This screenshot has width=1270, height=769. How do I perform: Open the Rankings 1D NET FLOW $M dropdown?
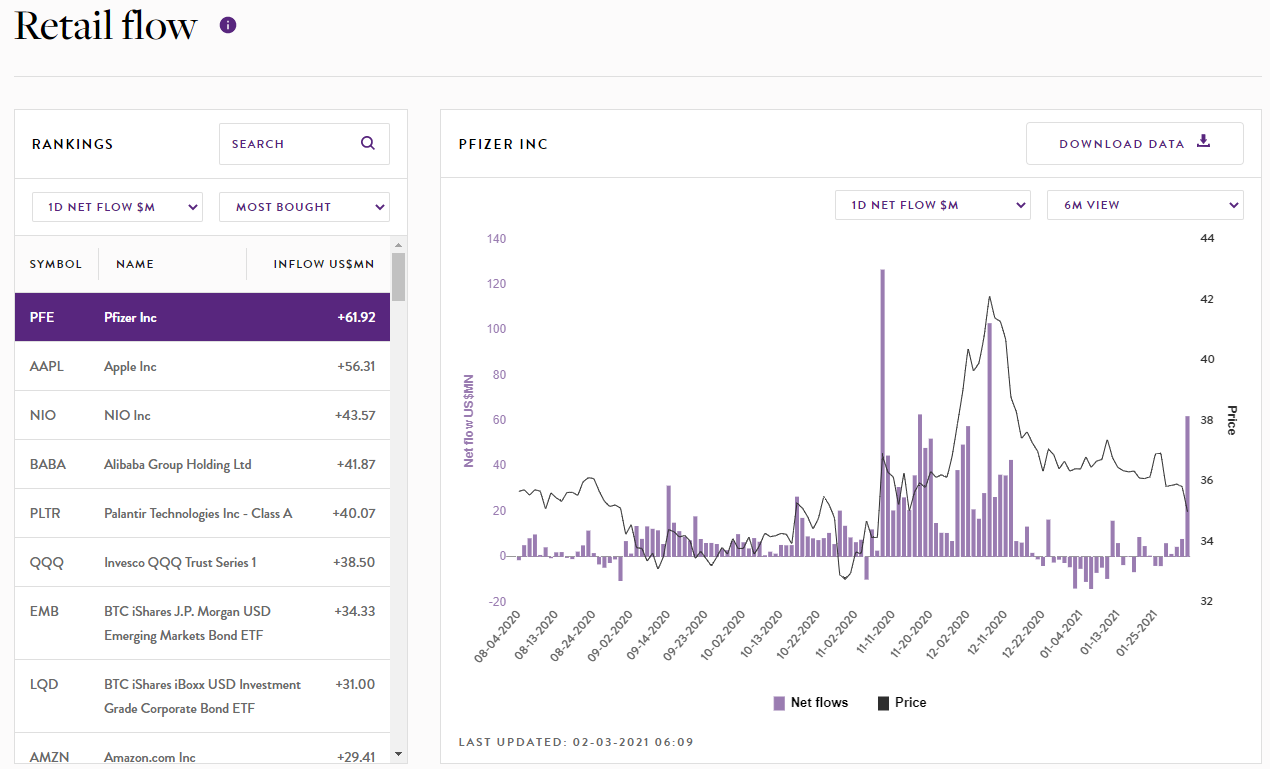[x=118, y=207]
